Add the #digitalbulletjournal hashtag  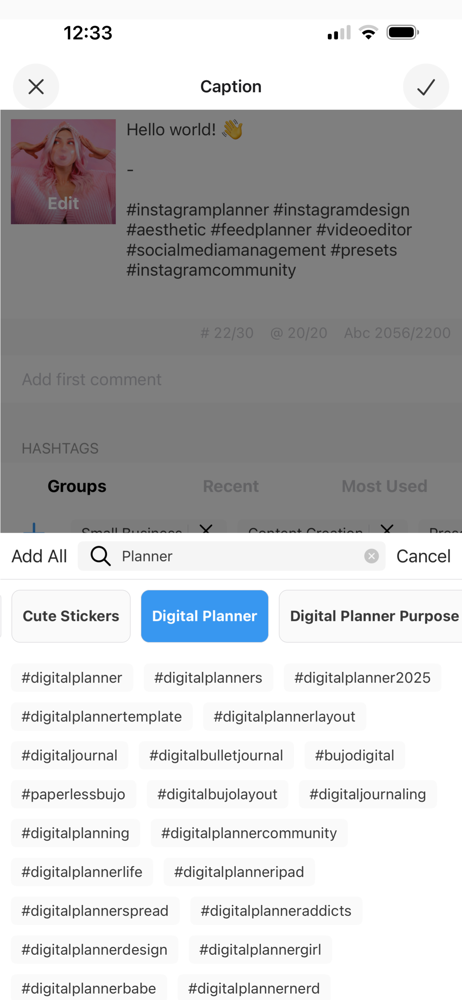point(216,756)
